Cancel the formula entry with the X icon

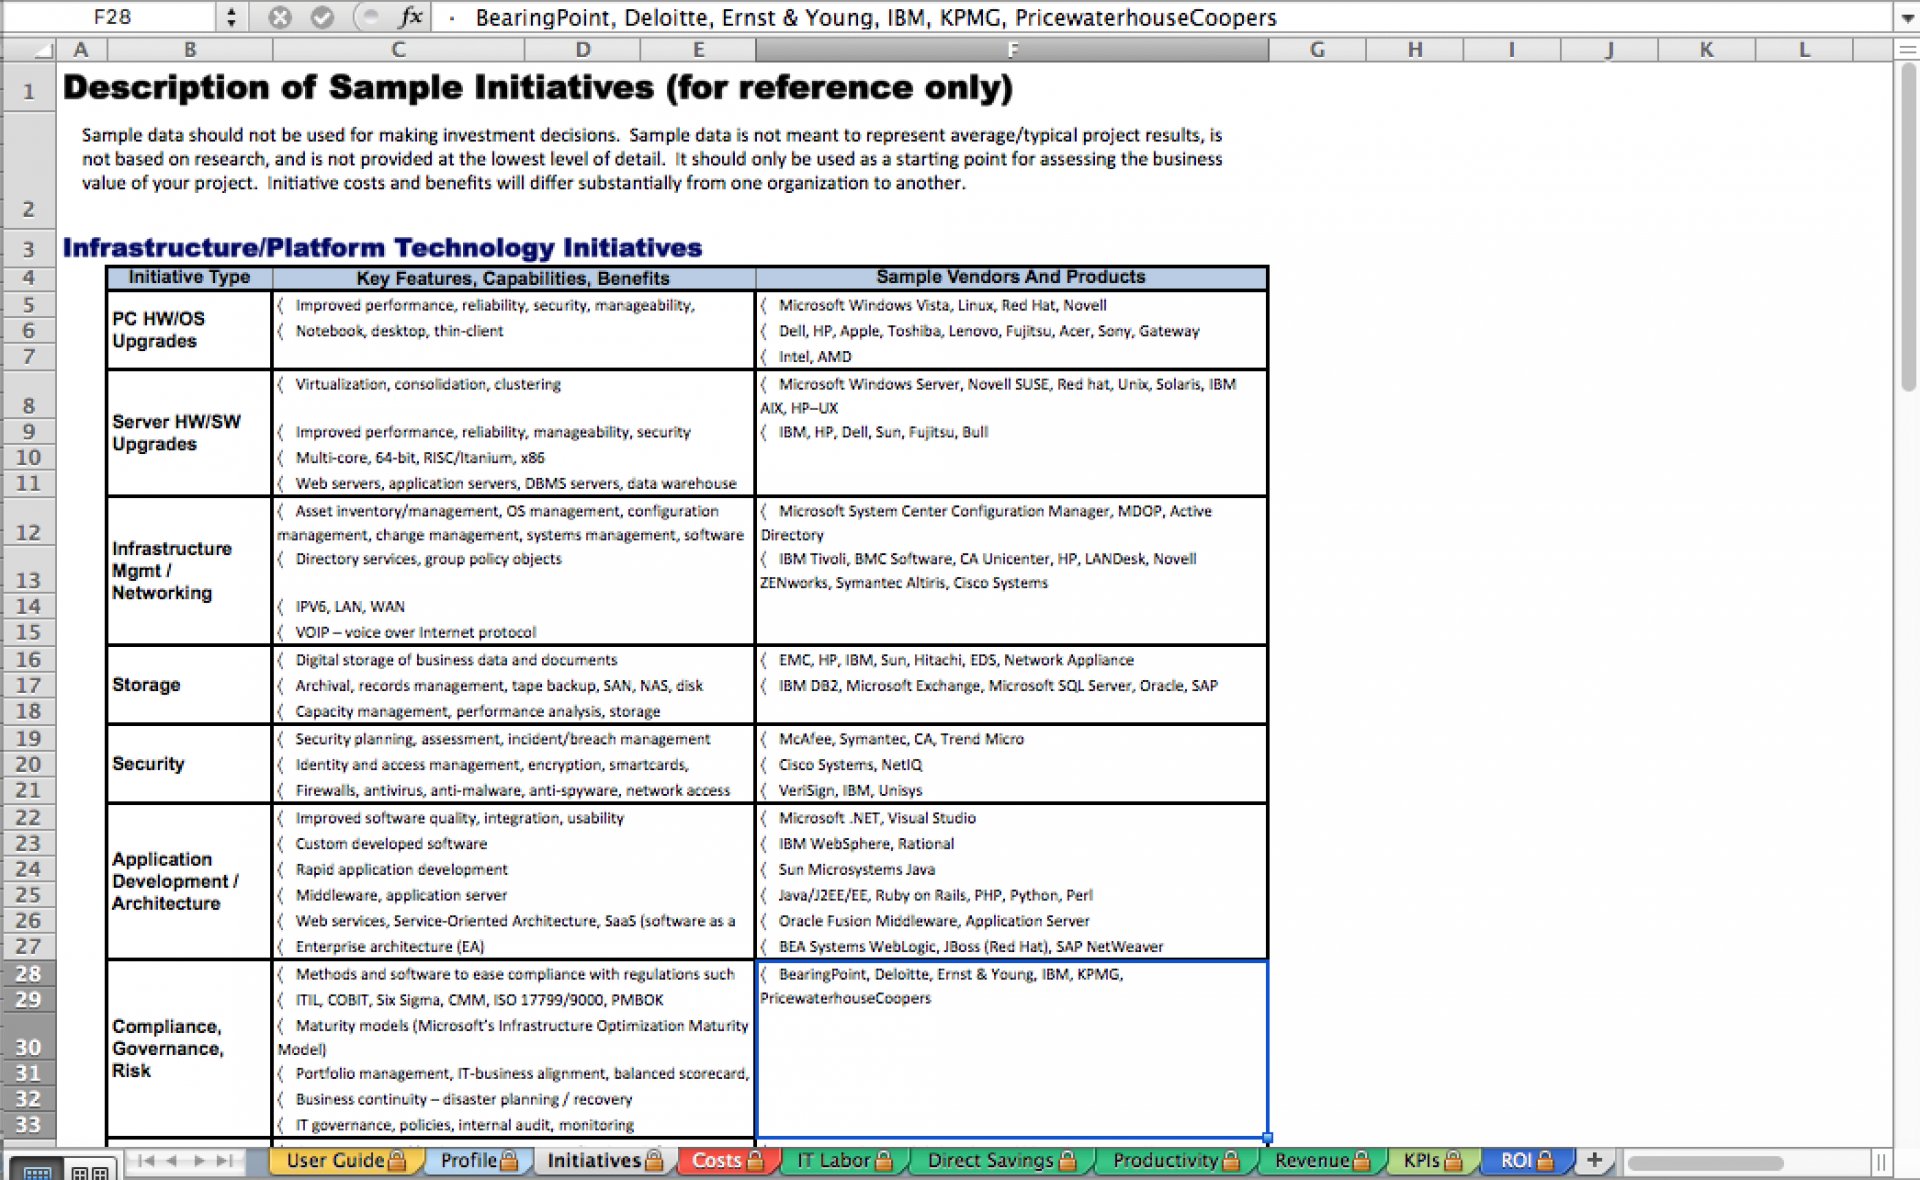point(280,17)
